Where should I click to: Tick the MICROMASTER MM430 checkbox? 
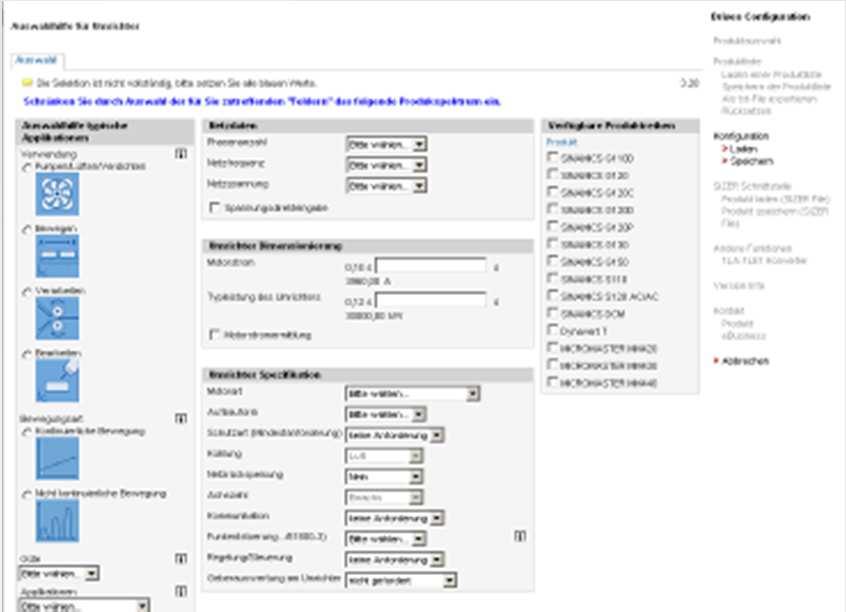[552, 364]
